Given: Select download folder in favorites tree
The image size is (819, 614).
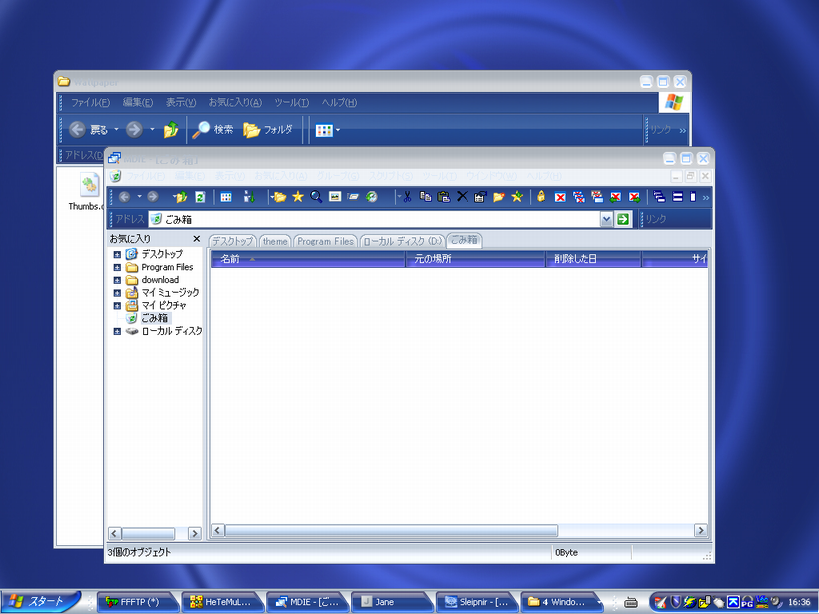Looking at the screenshot, I should pyautogui.click(x=160, y=280).
